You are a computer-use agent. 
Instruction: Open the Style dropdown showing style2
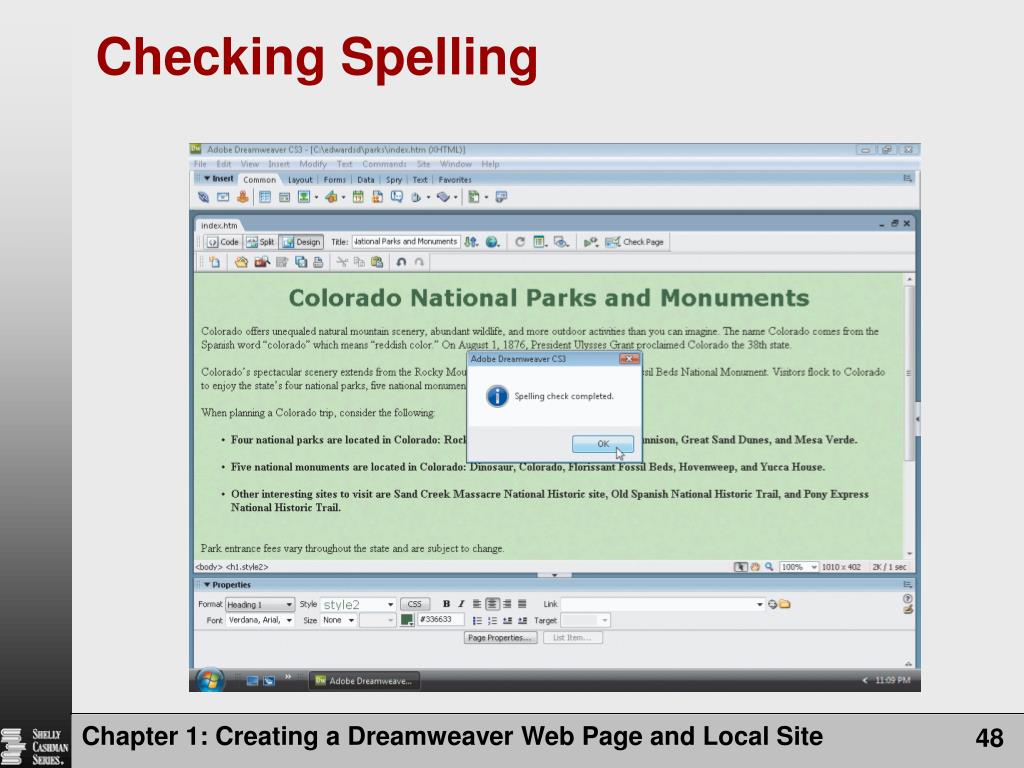tap(358, 605)
